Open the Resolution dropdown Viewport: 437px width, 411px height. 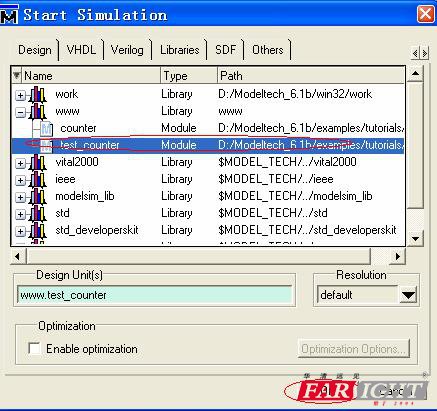point(408,295)
